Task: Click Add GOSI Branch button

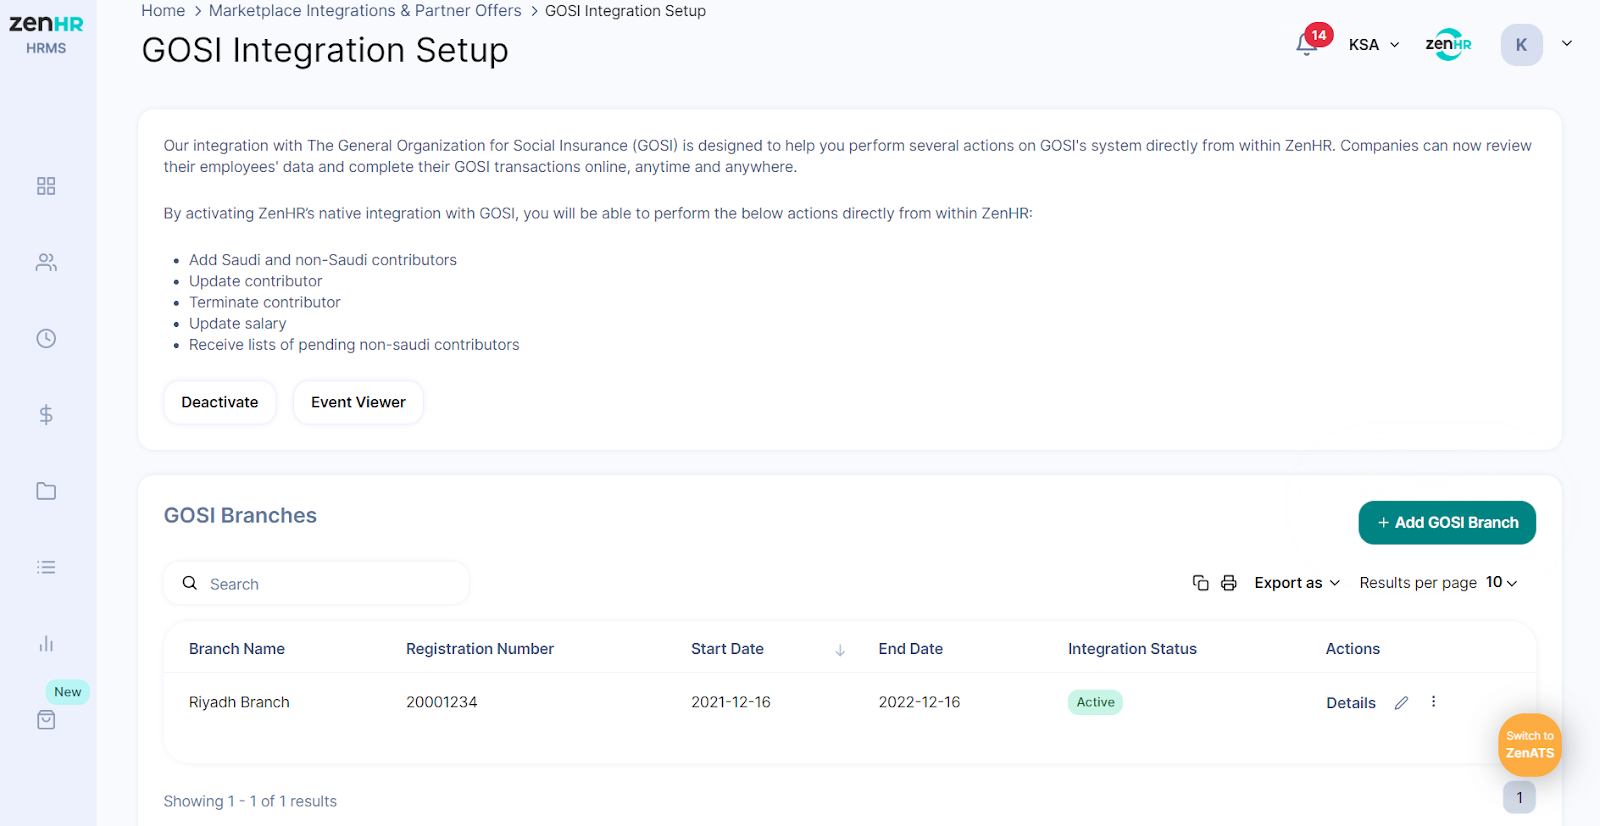Action: tap(1447, 523)
